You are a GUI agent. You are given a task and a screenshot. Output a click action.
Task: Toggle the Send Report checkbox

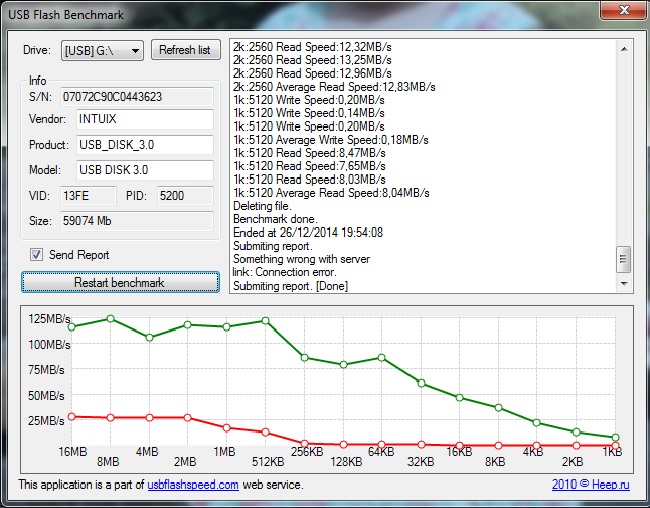[x=37, y=255]
